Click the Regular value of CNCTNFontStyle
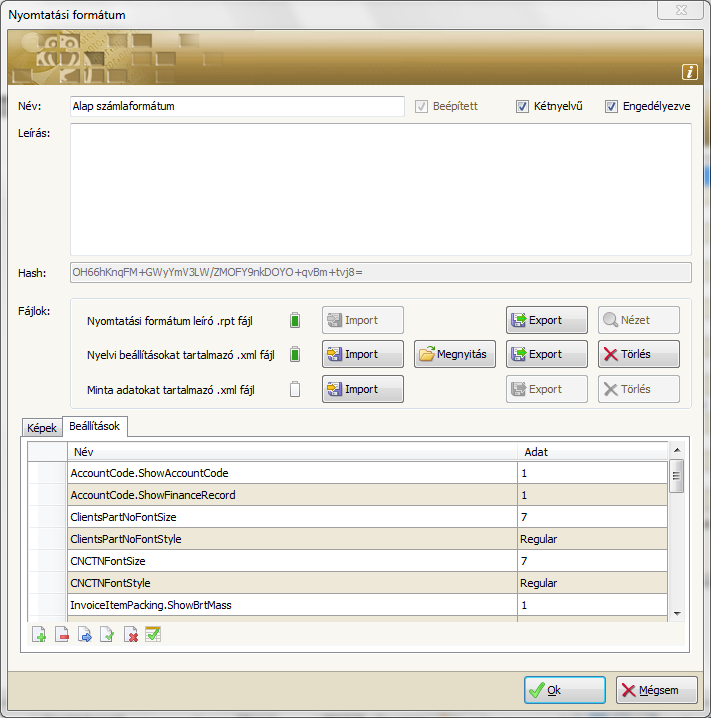Viewport: 711px width, 718px height. (592, 583)
